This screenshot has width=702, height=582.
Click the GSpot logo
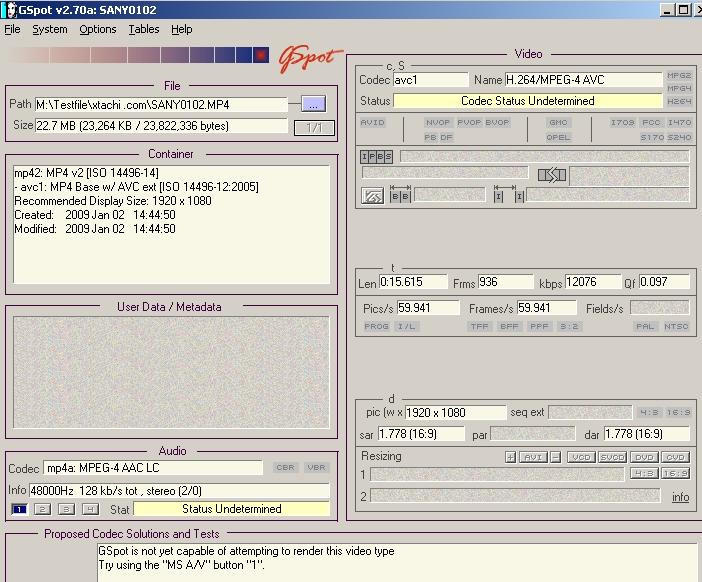[309, 59]
